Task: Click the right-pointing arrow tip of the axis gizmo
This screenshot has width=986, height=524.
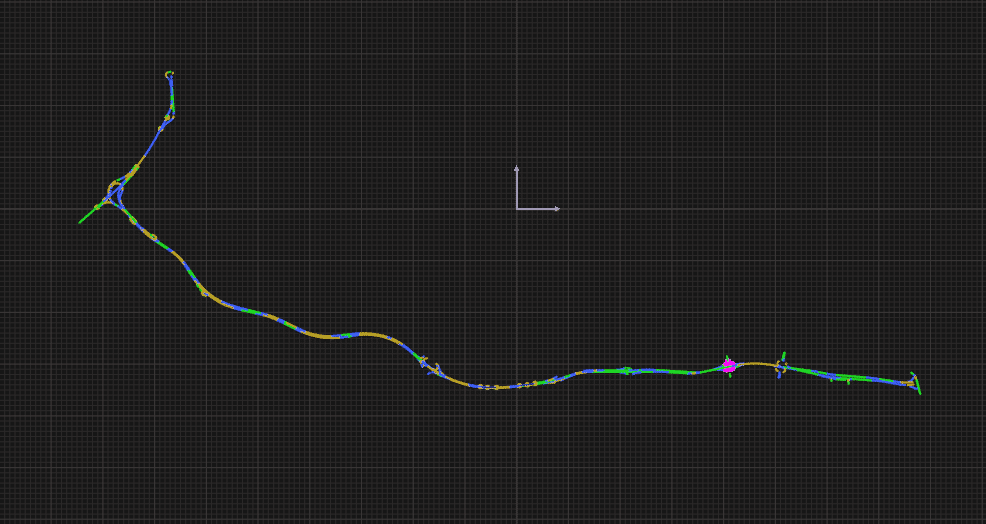Action: (557, 208)
